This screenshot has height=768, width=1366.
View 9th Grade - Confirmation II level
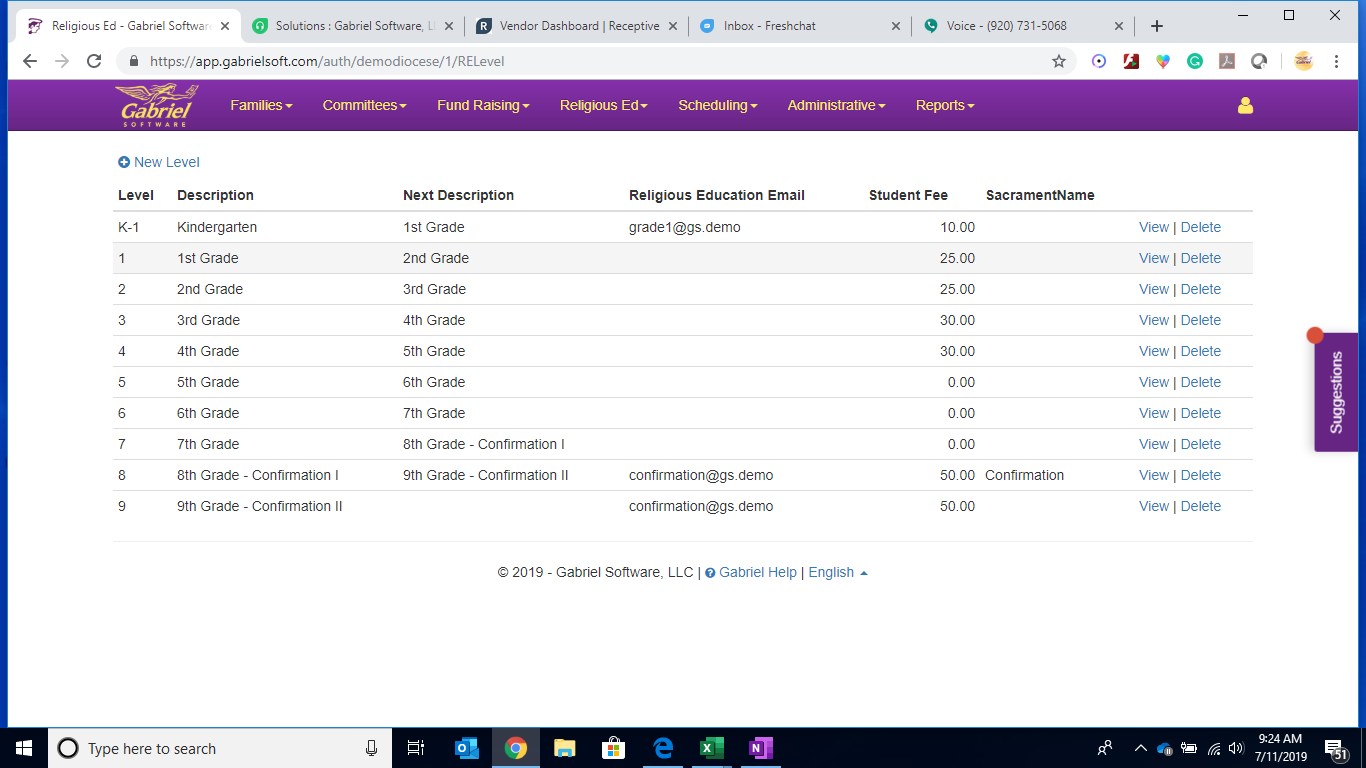[x=1153, y=506]
